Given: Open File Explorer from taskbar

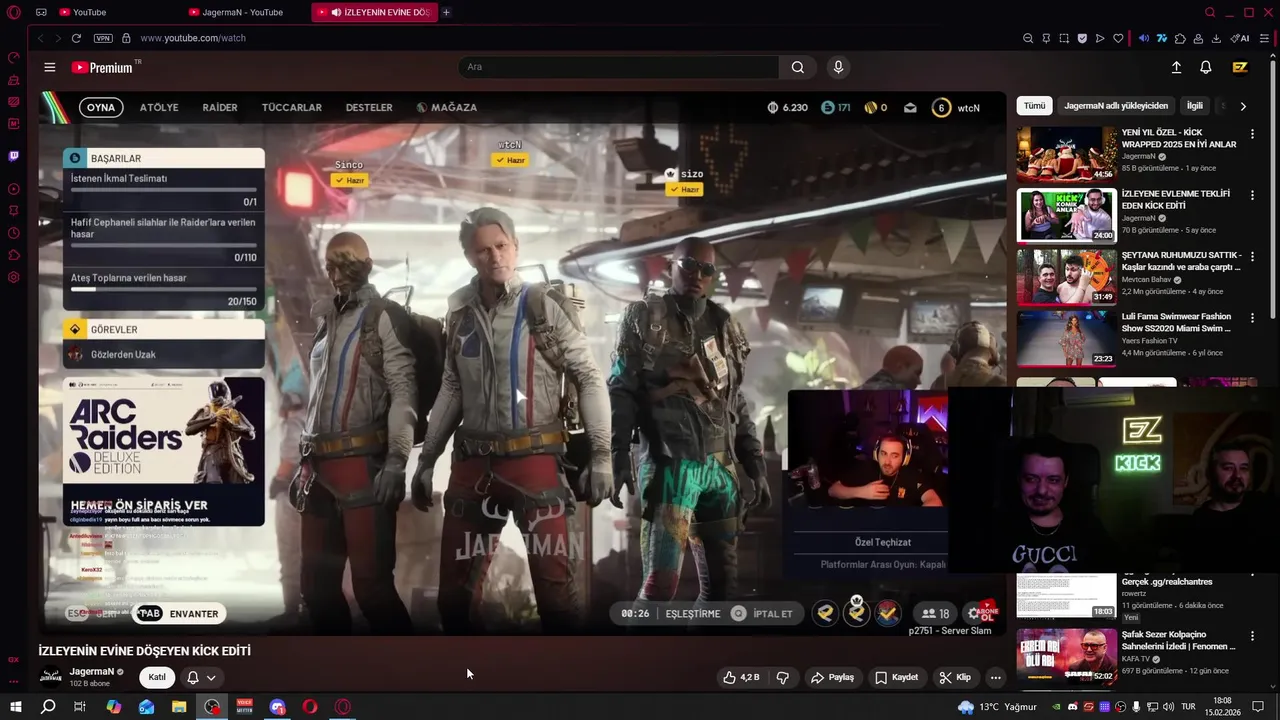Looking at the screenshot, I should [x=179, y=707].
